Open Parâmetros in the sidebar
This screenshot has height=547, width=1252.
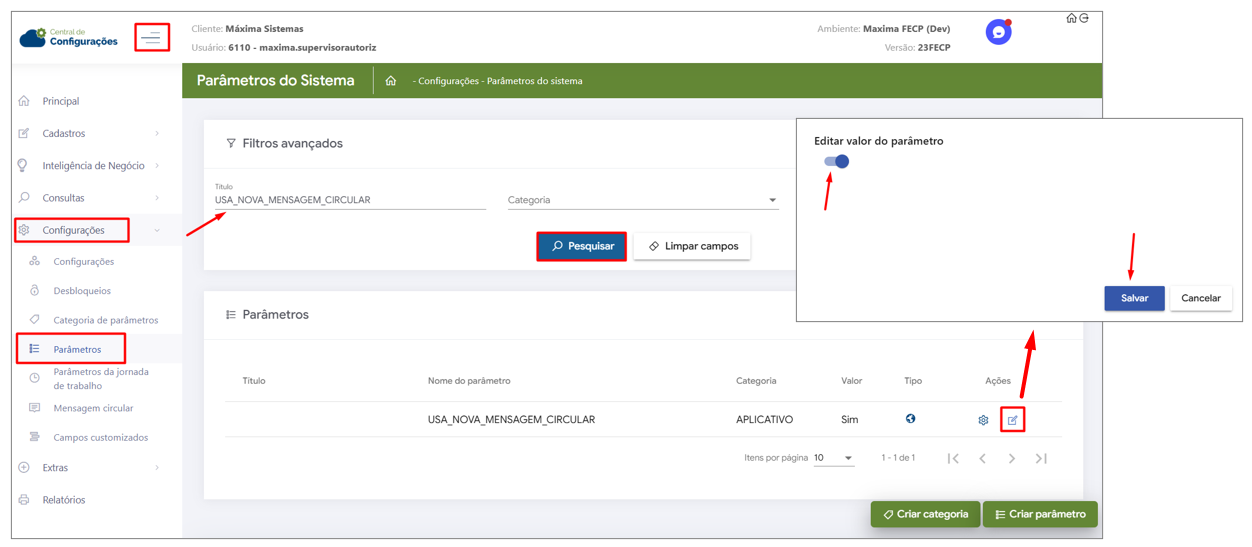coord(77,349)
